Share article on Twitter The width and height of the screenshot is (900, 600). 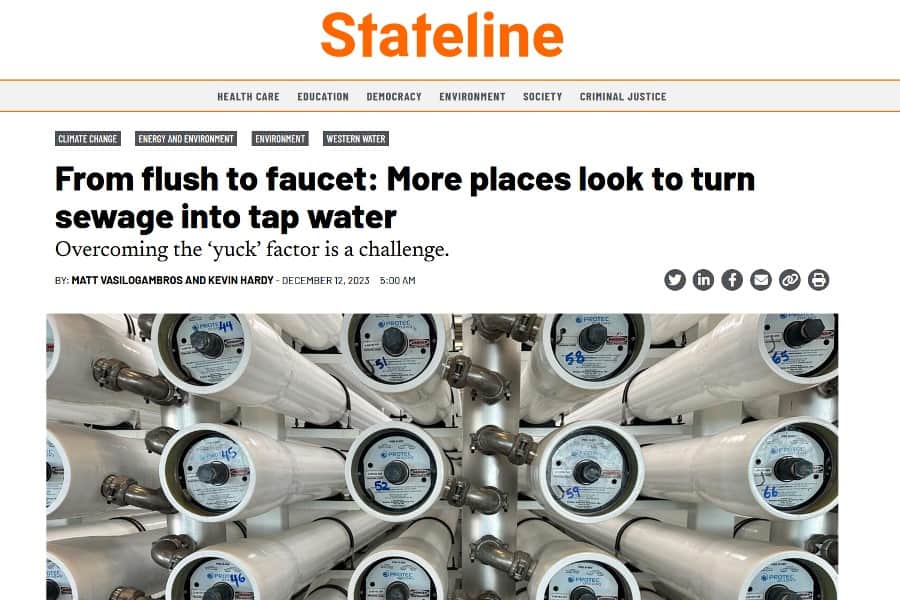click(x=674, y=280)
